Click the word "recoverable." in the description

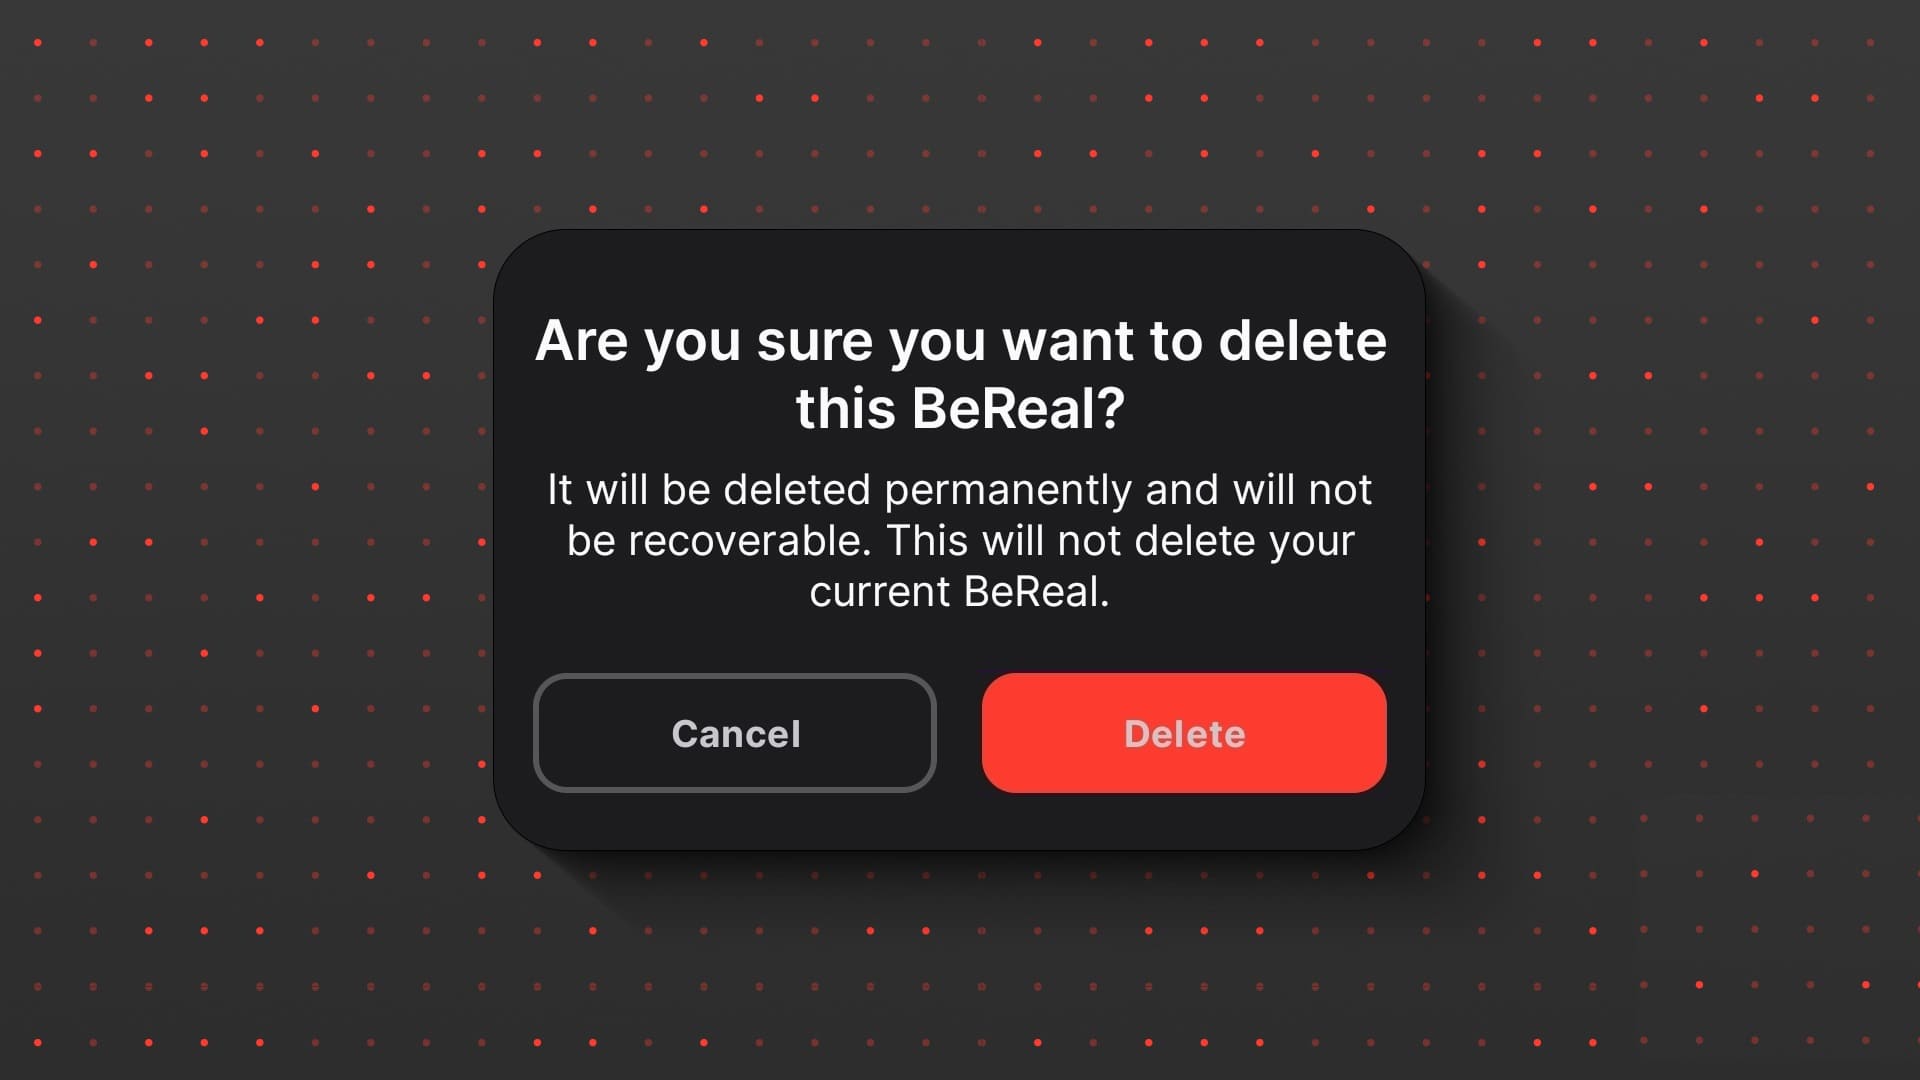point(749,541)
